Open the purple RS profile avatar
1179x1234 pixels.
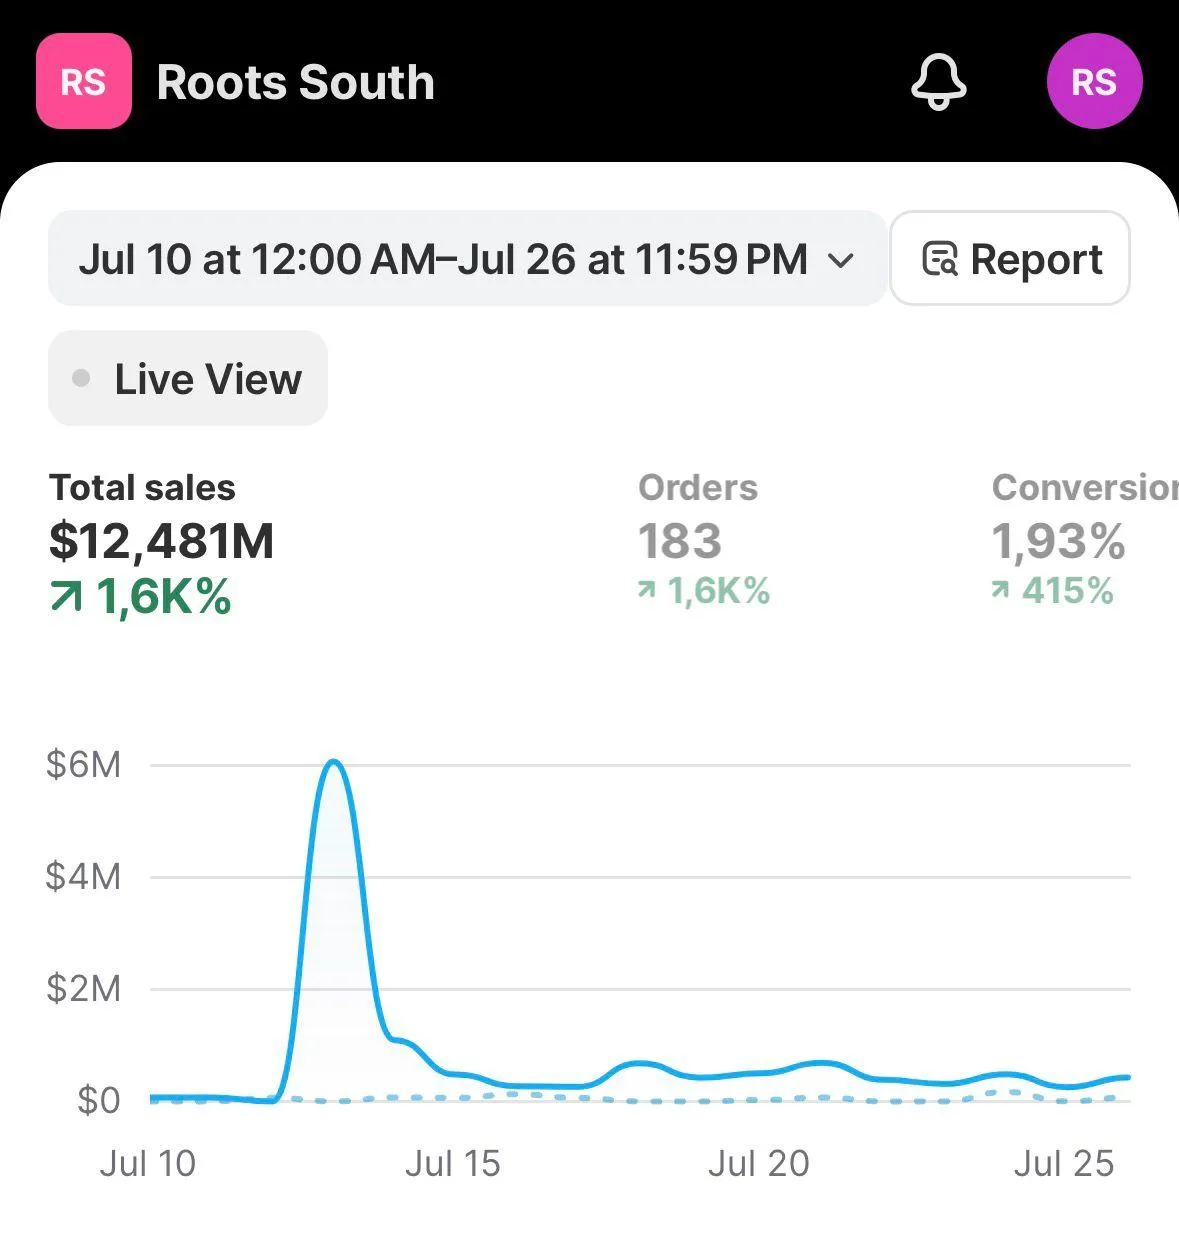pyautogui.click(x=1094, y=81)
